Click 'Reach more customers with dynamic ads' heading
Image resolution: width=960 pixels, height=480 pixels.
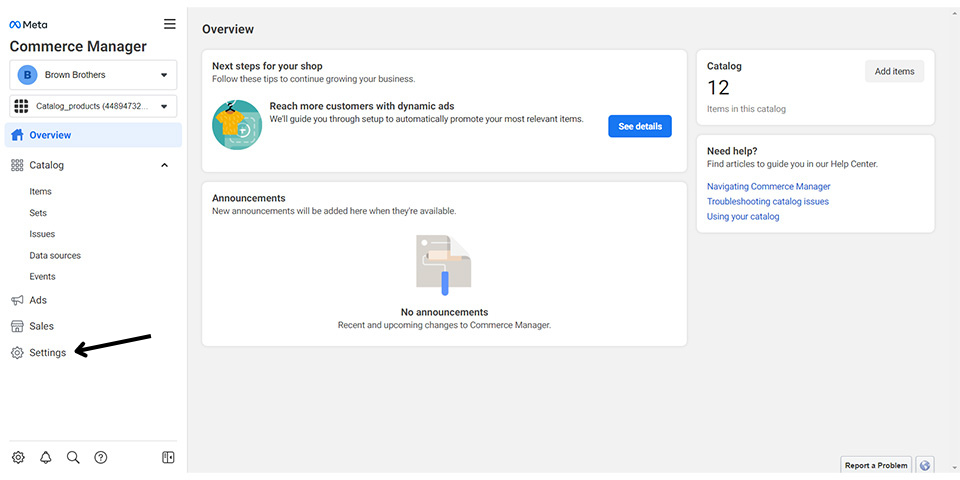[x=362, y=106]
